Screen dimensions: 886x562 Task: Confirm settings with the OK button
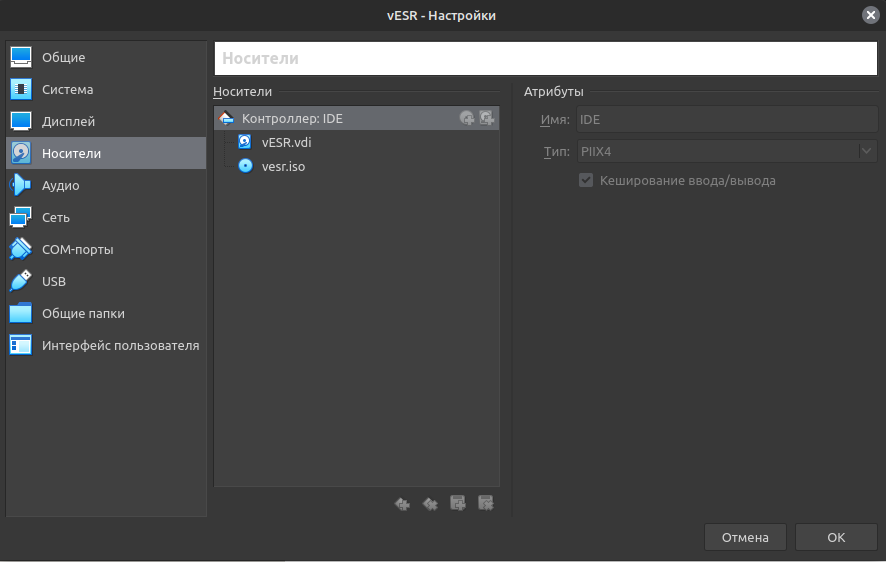836,537
